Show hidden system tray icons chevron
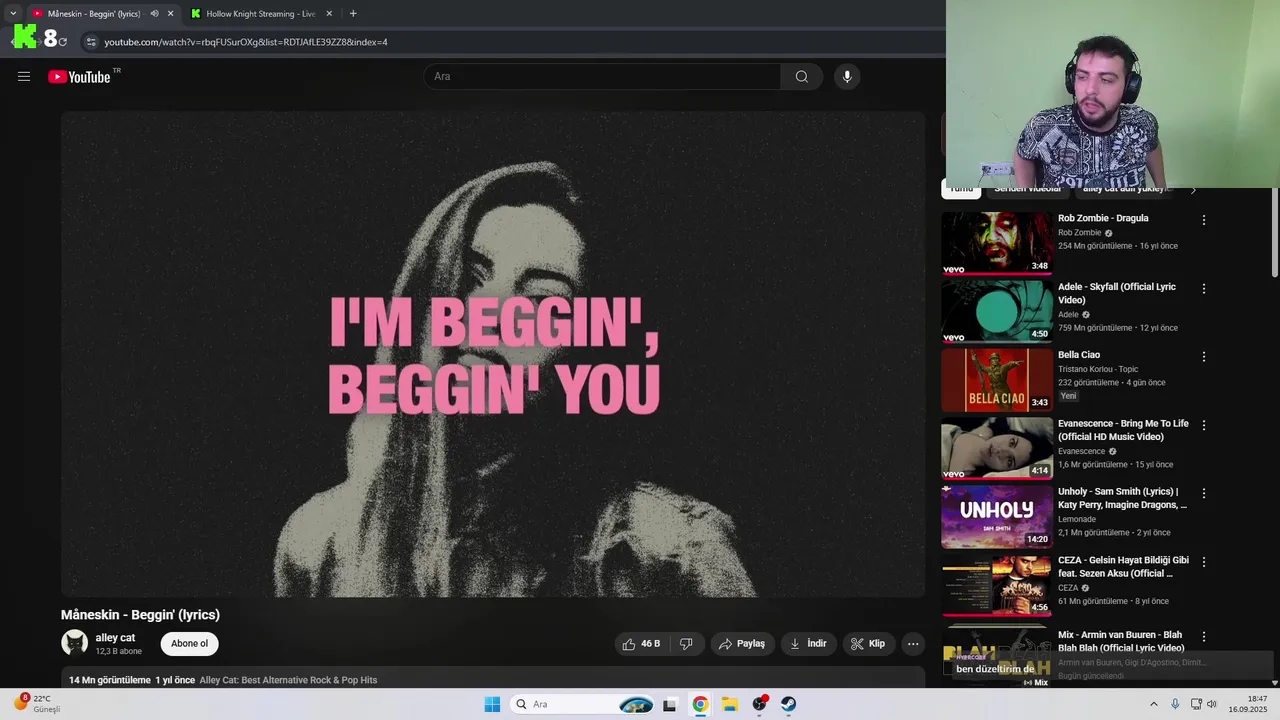This screenshot has height=720, width=1280. coord(1153,704)
